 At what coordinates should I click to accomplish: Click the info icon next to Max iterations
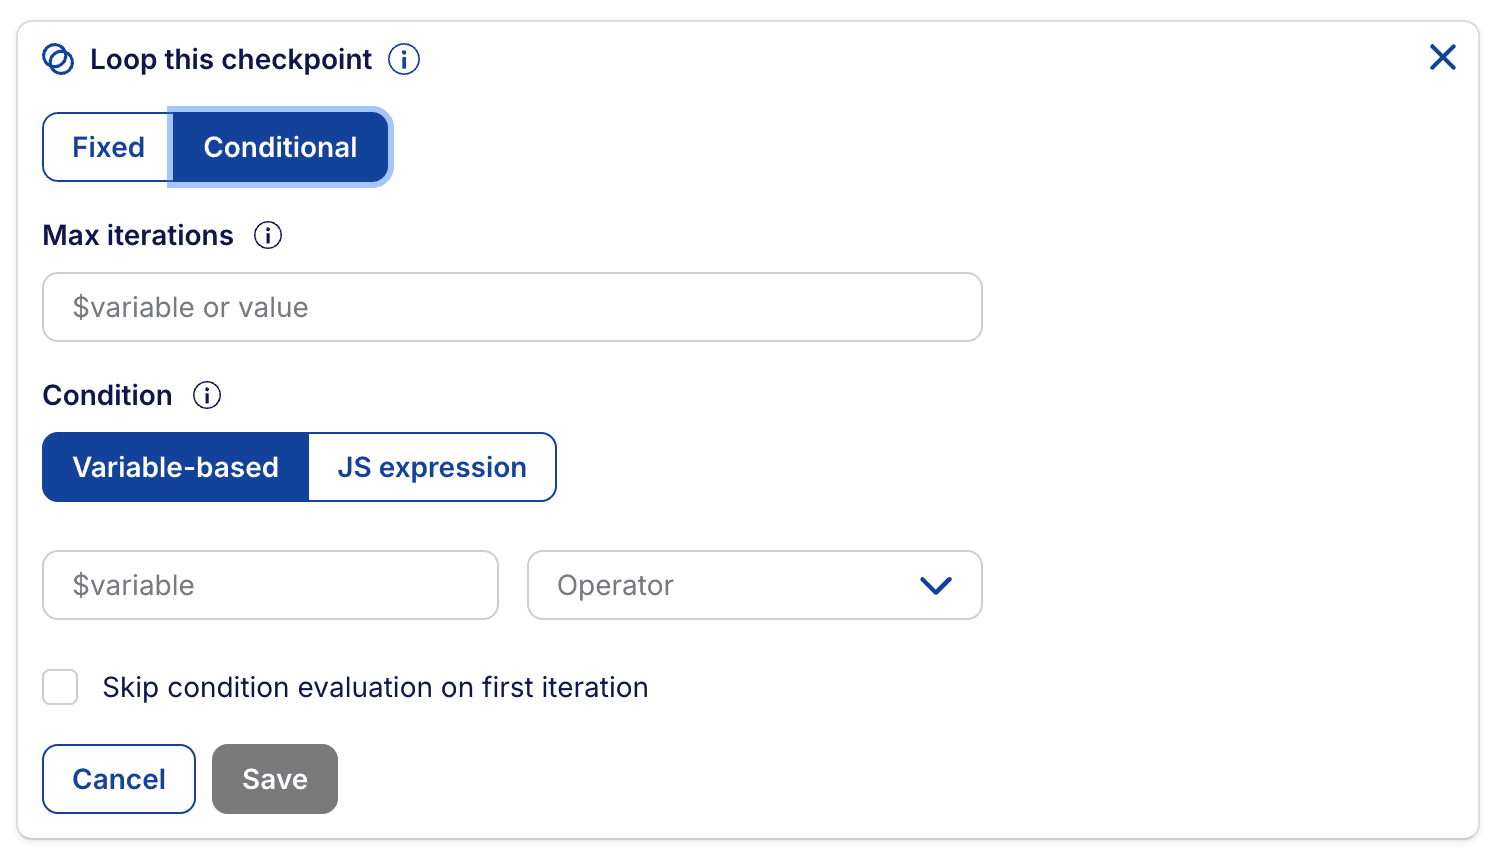point(267,235)
